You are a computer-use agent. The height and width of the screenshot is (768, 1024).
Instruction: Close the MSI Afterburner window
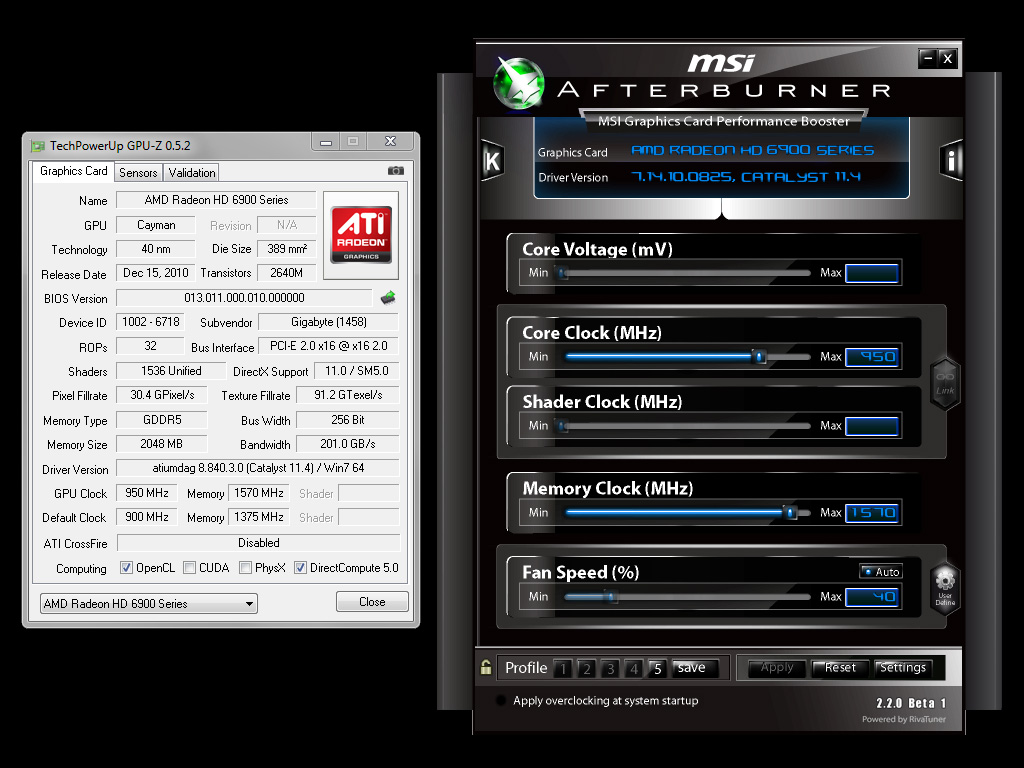pyautogui.click(x=948, y=58)
